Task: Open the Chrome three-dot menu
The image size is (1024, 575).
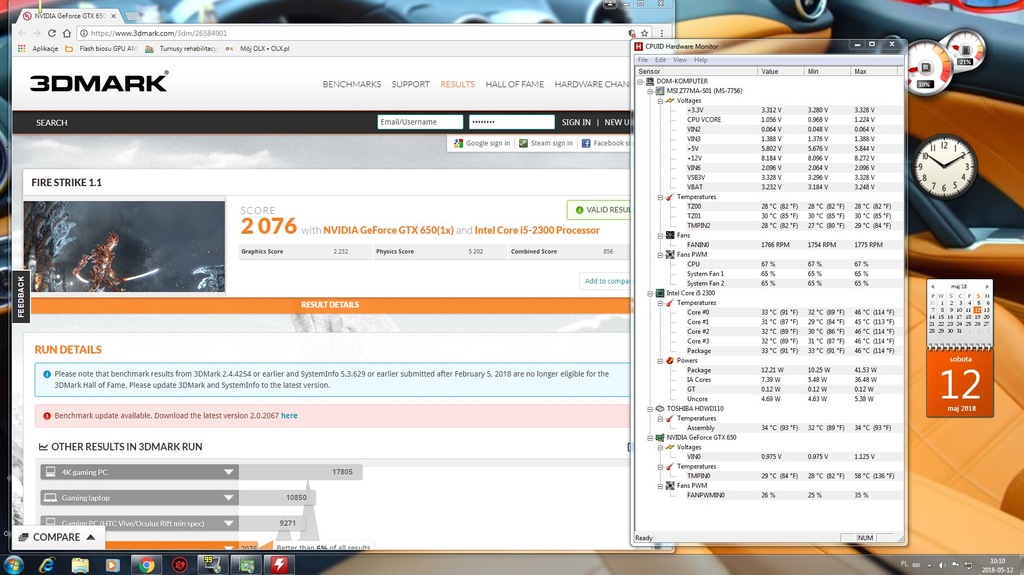Action: point(662,33)
